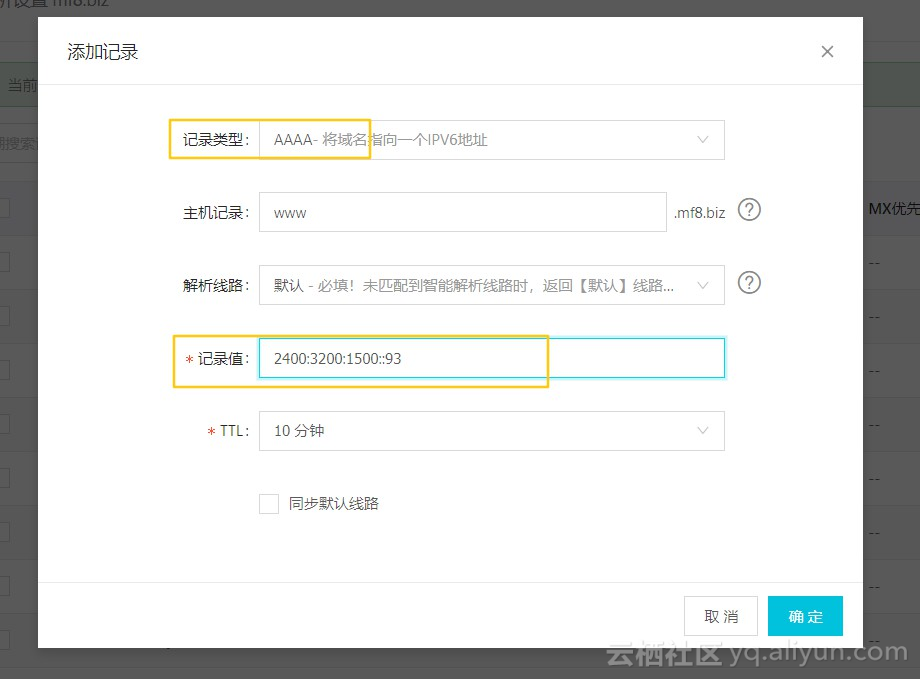Click the .mf8.biz domain suffix text
This screenshot has height=679, width=920.
tap(699, 212)
